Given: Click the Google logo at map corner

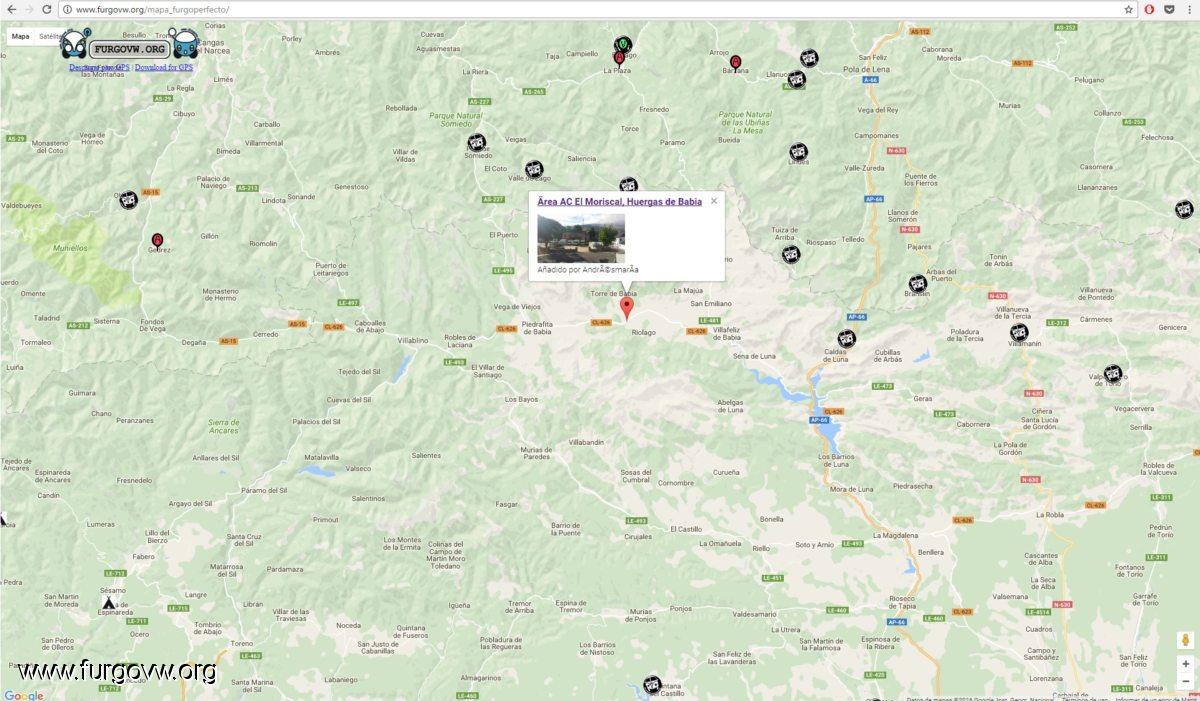Looking at the screenshot, I should [23, 695].
